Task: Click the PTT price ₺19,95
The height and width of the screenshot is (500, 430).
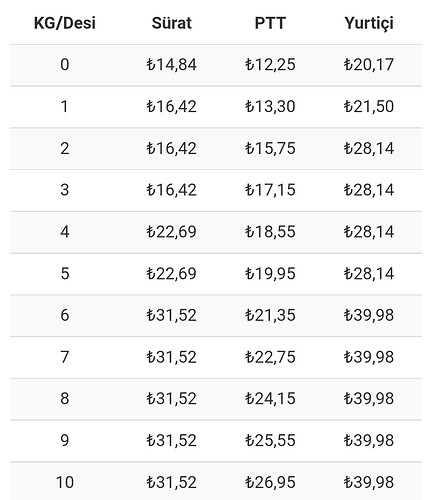Action: [270, 274]
